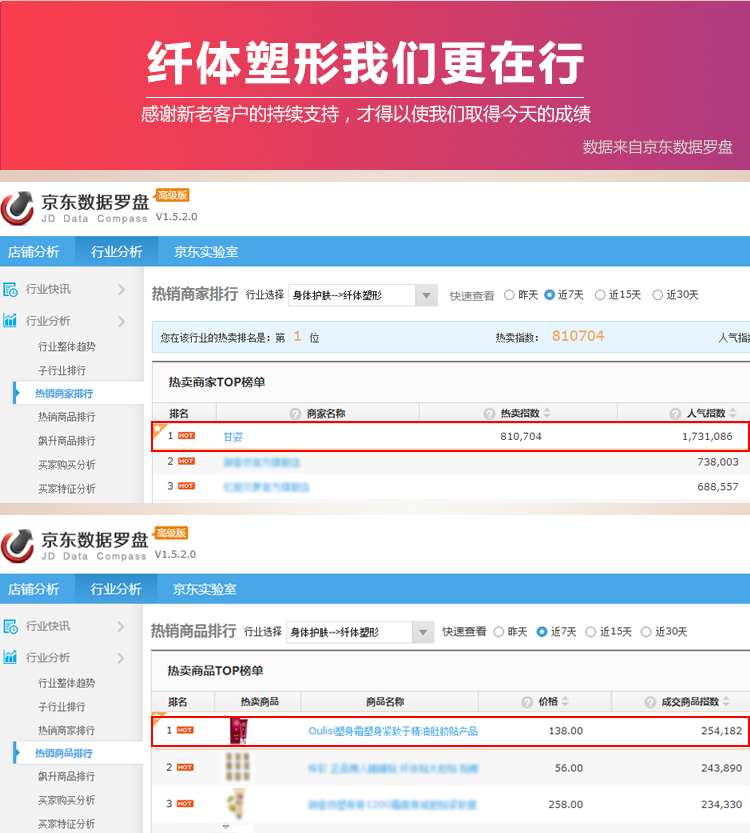Click the HOT badge on the Oulisi product row
750x833 pixels.
click(x=185, y=730)
